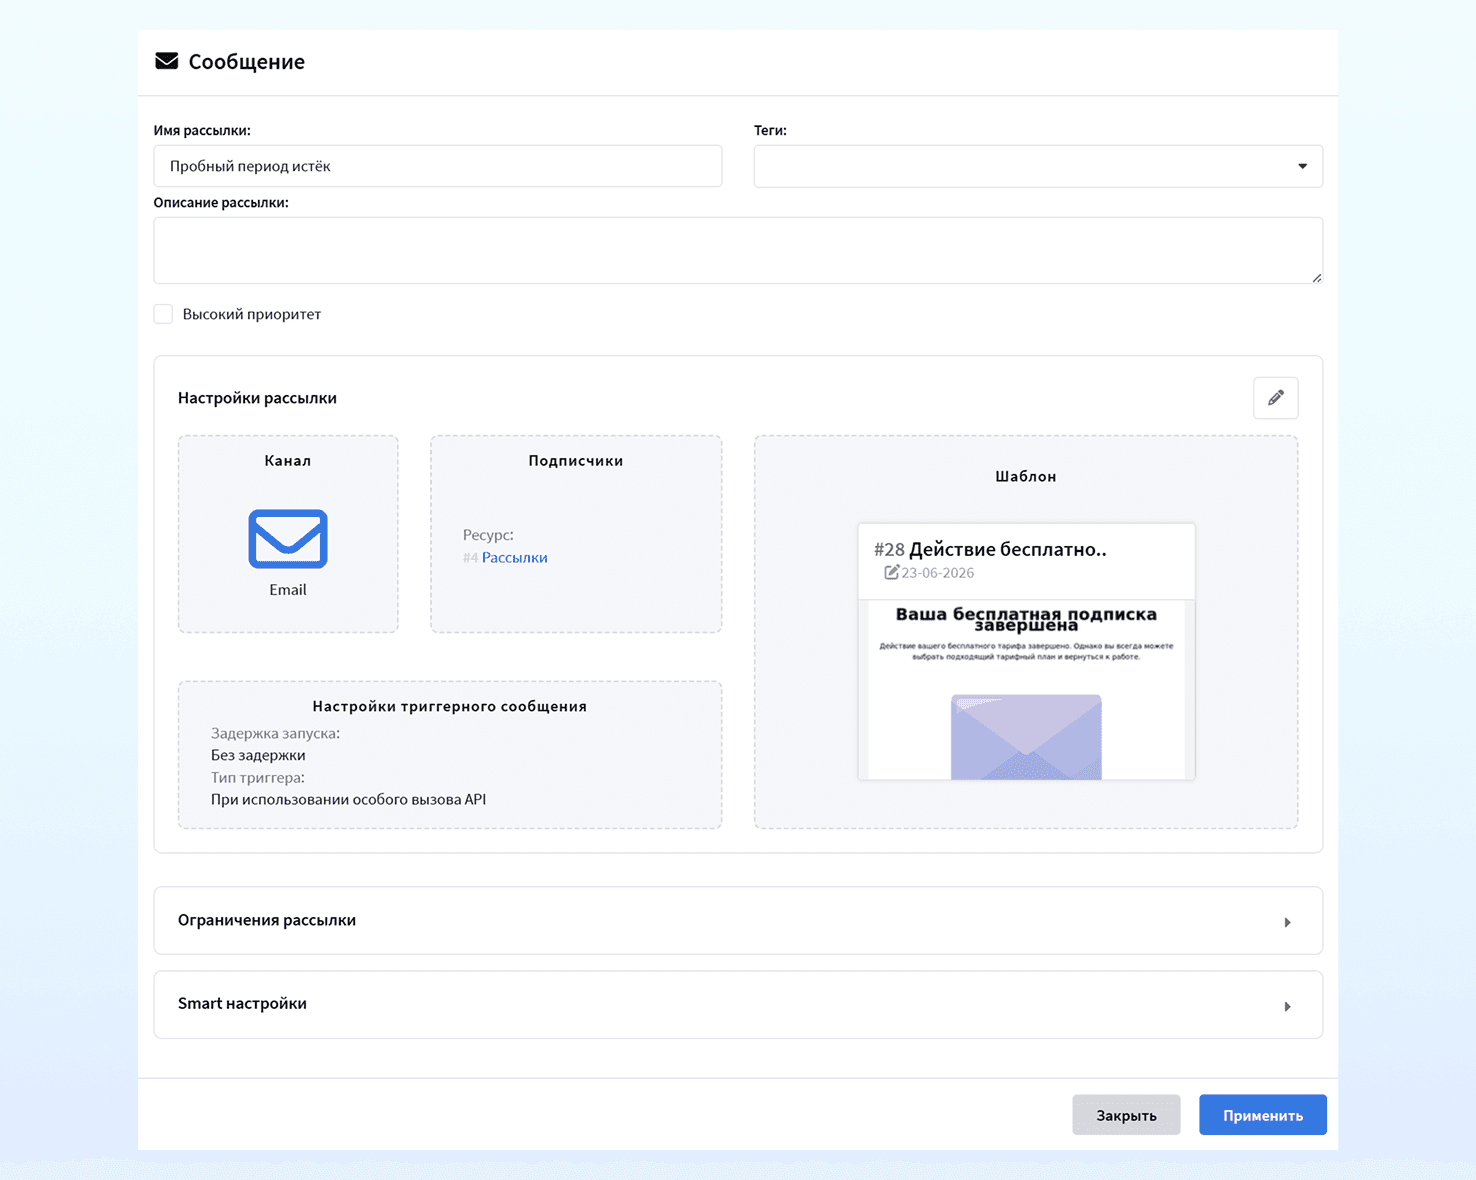
Task: Click the 'Настройки рассылки' section heading
Action: (257, 398)
